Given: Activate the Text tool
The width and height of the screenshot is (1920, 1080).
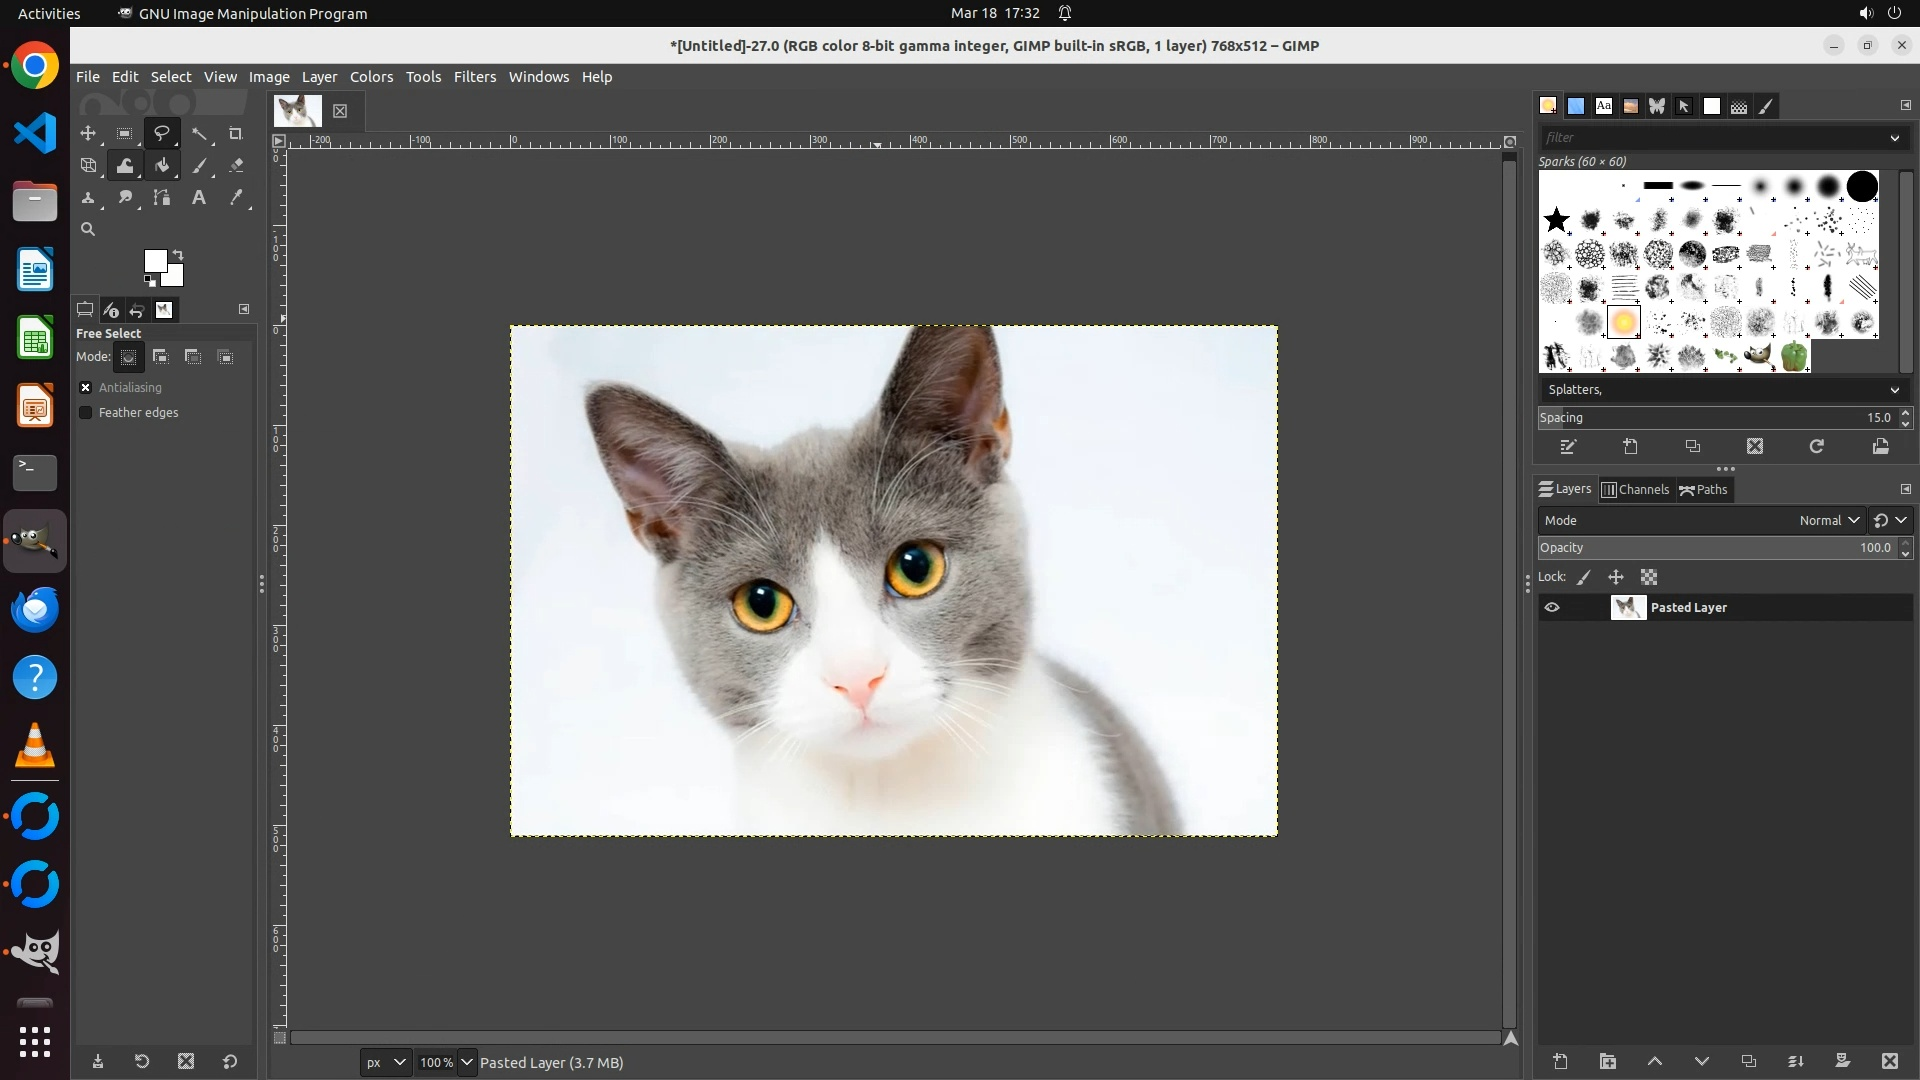Looking at the screenshot, I should coord(199,198).
